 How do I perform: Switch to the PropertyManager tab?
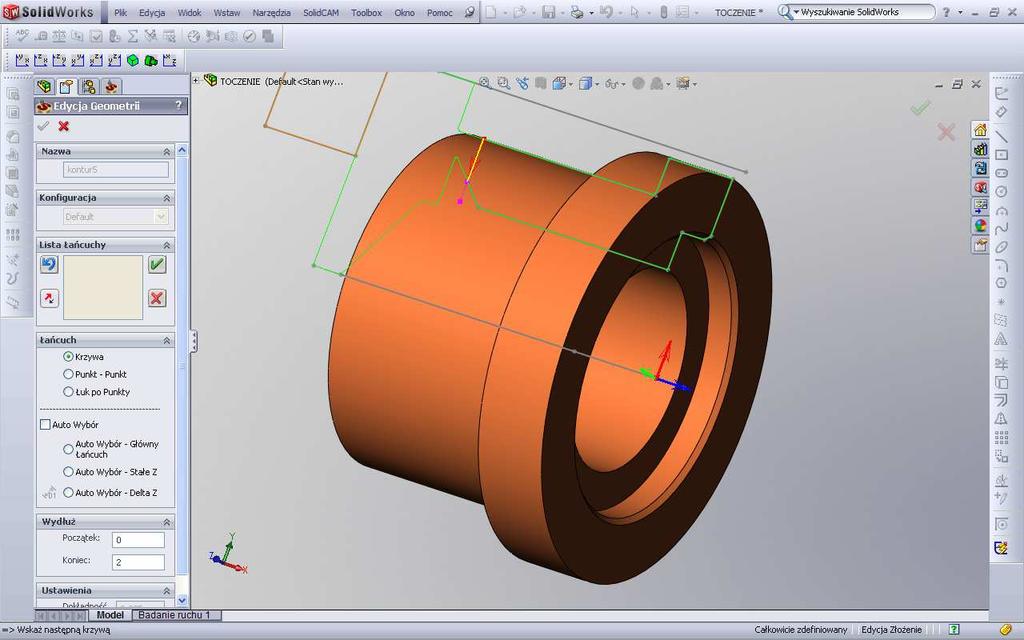coord(67,86)
